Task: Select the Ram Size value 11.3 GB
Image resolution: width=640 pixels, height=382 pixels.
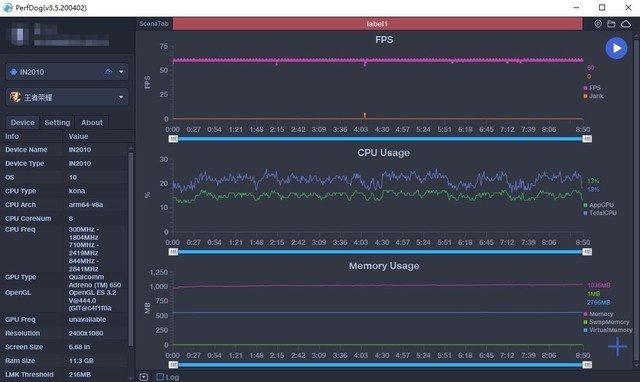Action: (81, 361)
